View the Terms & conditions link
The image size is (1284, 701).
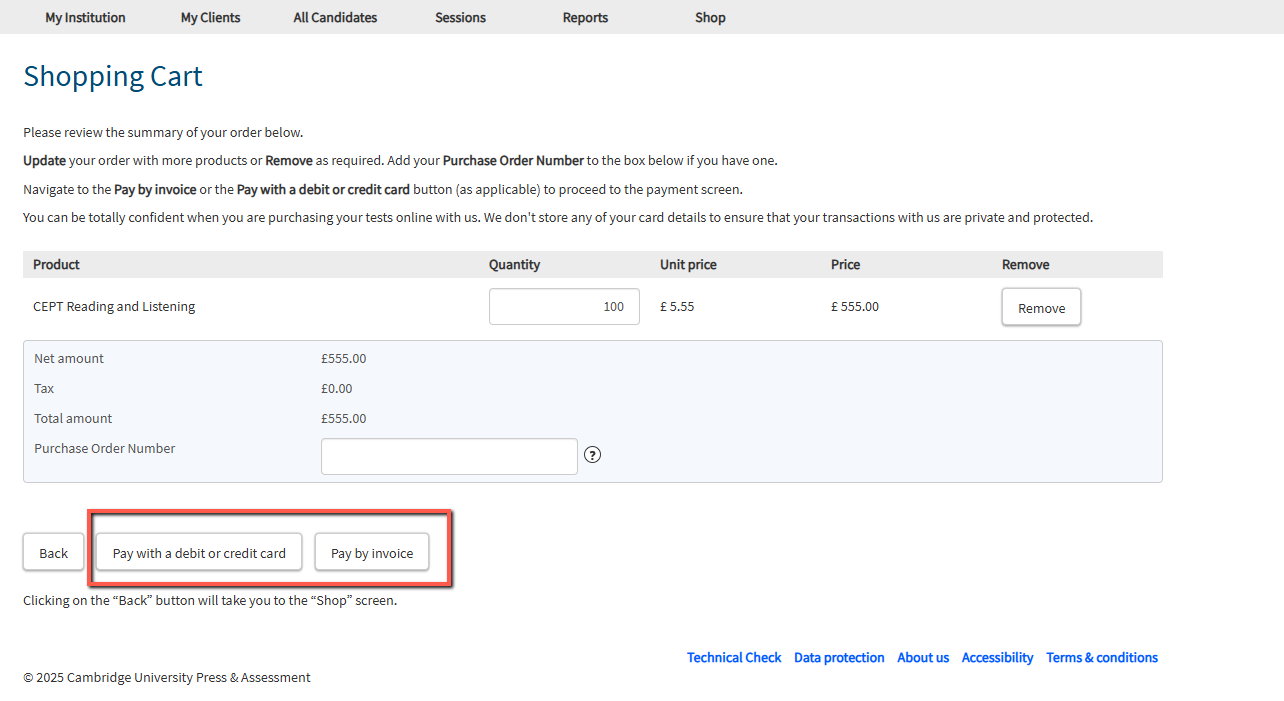click(1102, 657)
